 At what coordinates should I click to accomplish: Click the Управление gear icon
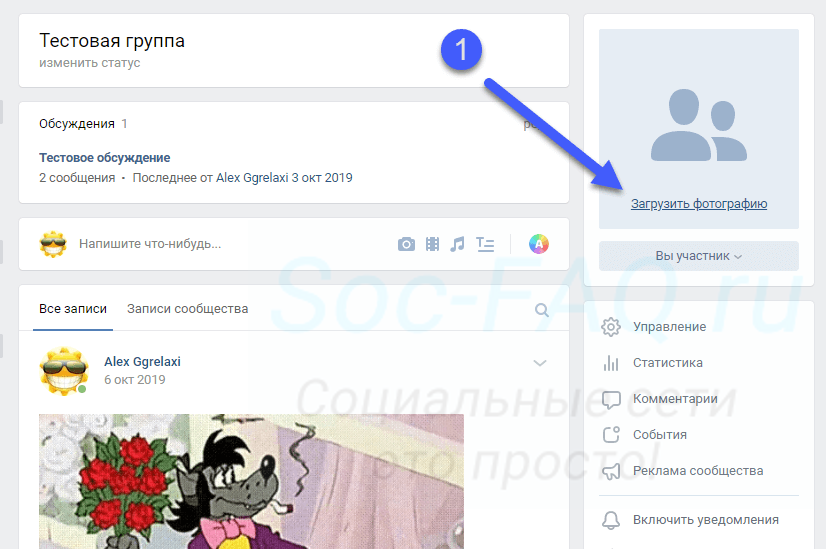click(x=611, y=327)
